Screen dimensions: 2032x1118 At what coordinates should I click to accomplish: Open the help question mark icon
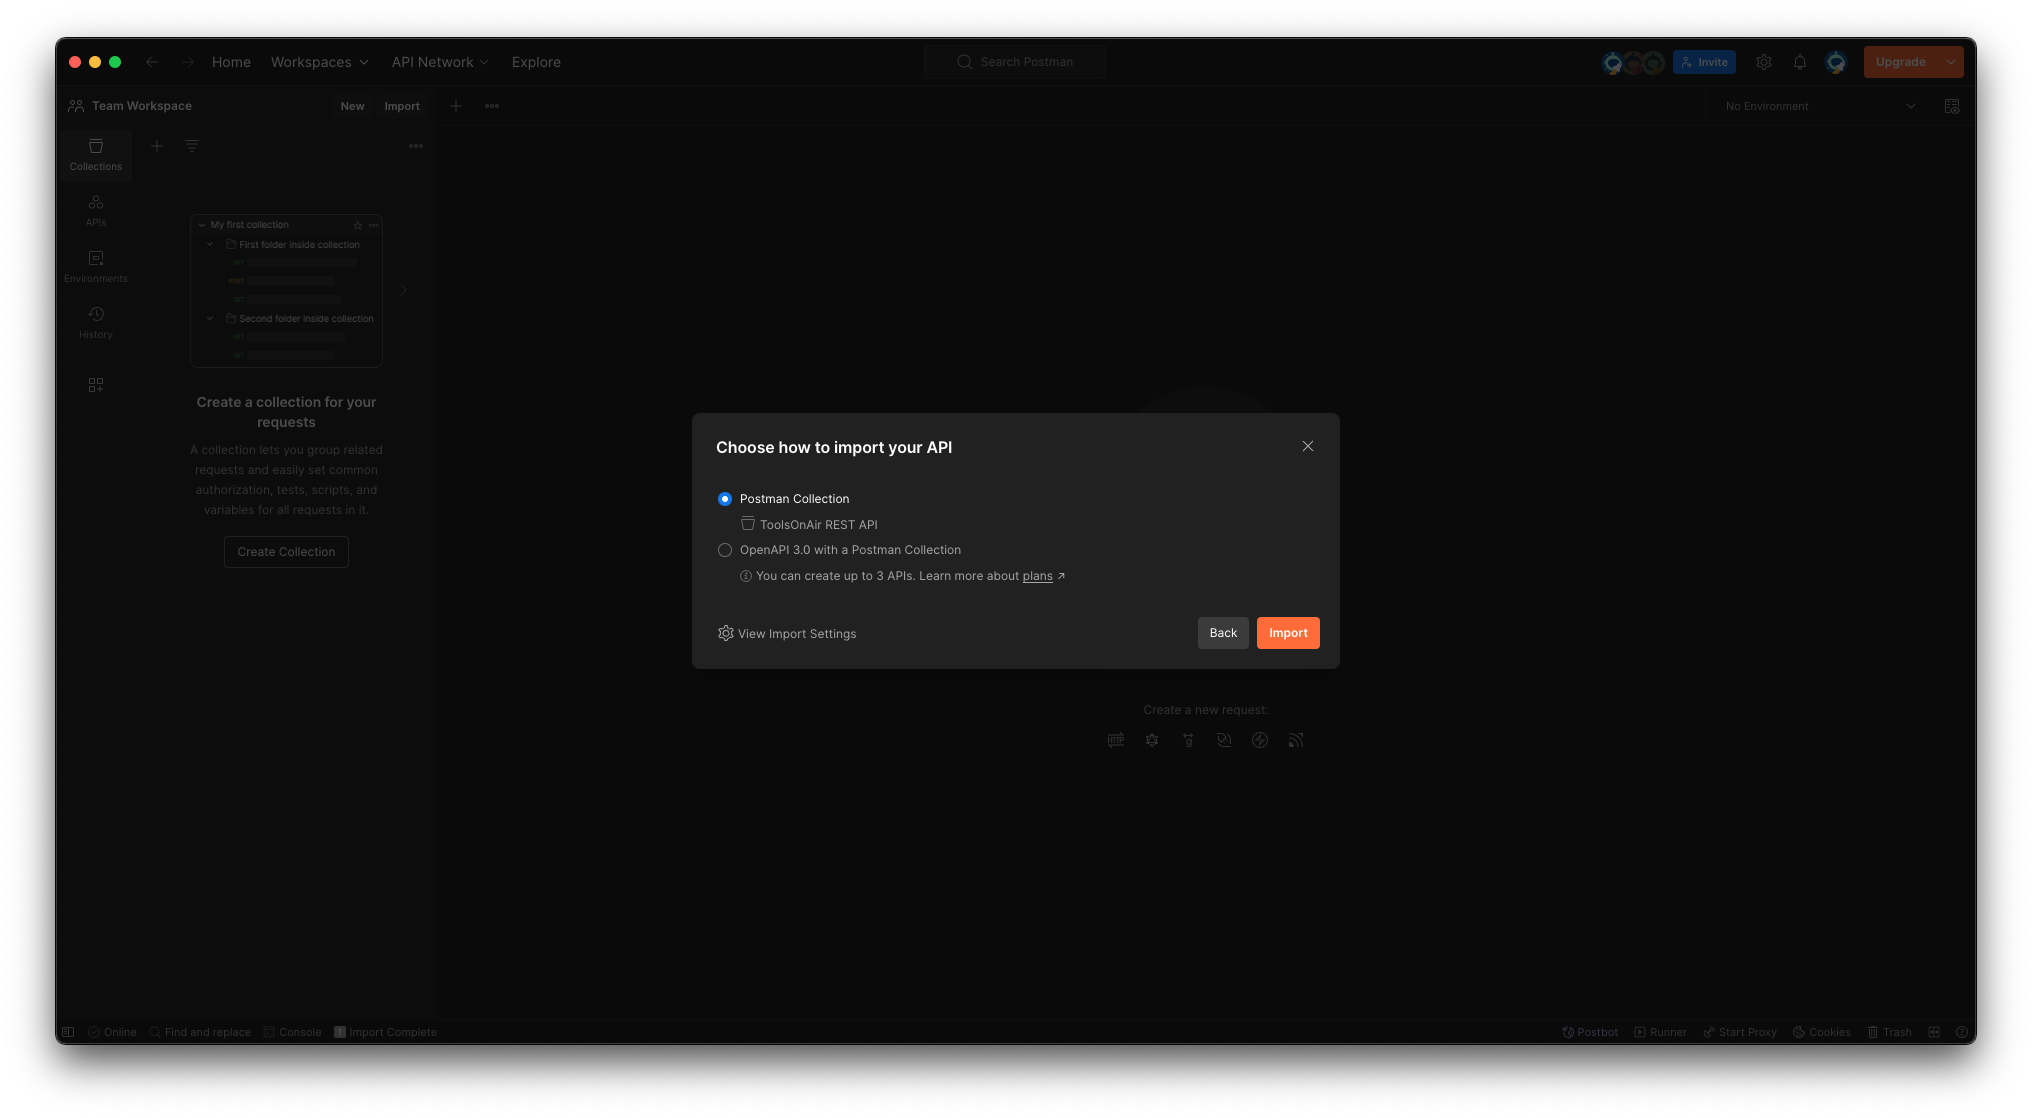click(x=1961, y=1032)
